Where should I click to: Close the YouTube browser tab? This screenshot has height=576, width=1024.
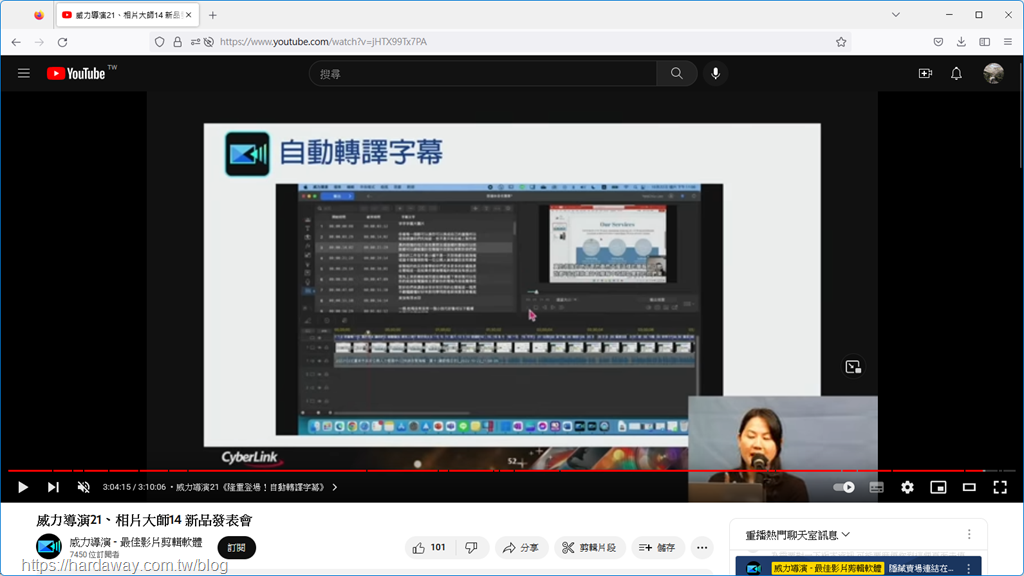click(x=189, y=15)
